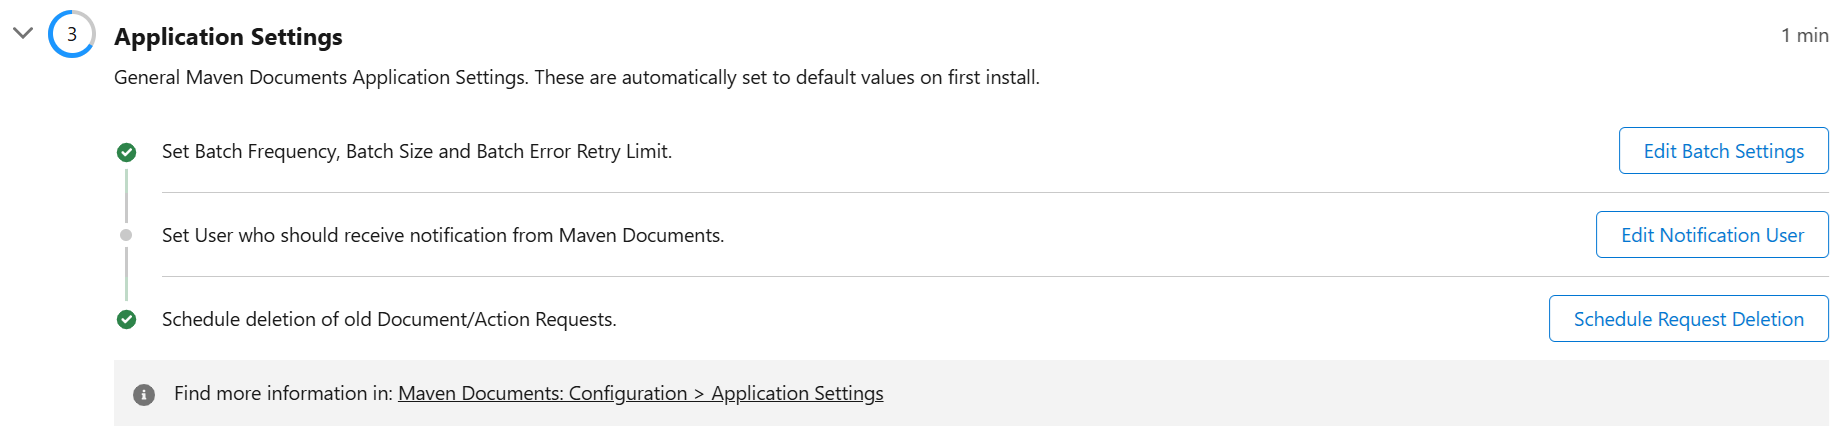Image resolution: width=1847 pixels, height=438 pixels.
Task: Click the vertical connector line between first steps
Action: click(126, 196)
